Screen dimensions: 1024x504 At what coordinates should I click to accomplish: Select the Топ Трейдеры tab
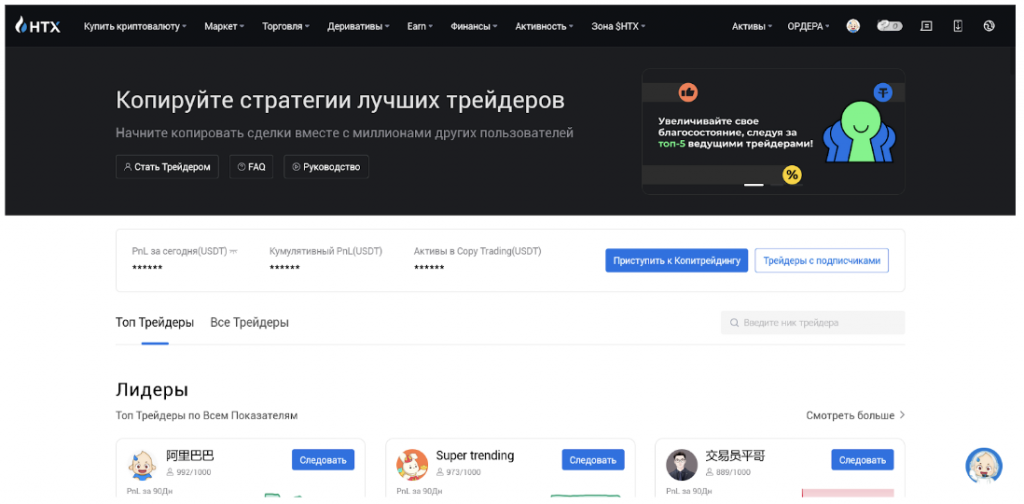click(x=155, y=323)
